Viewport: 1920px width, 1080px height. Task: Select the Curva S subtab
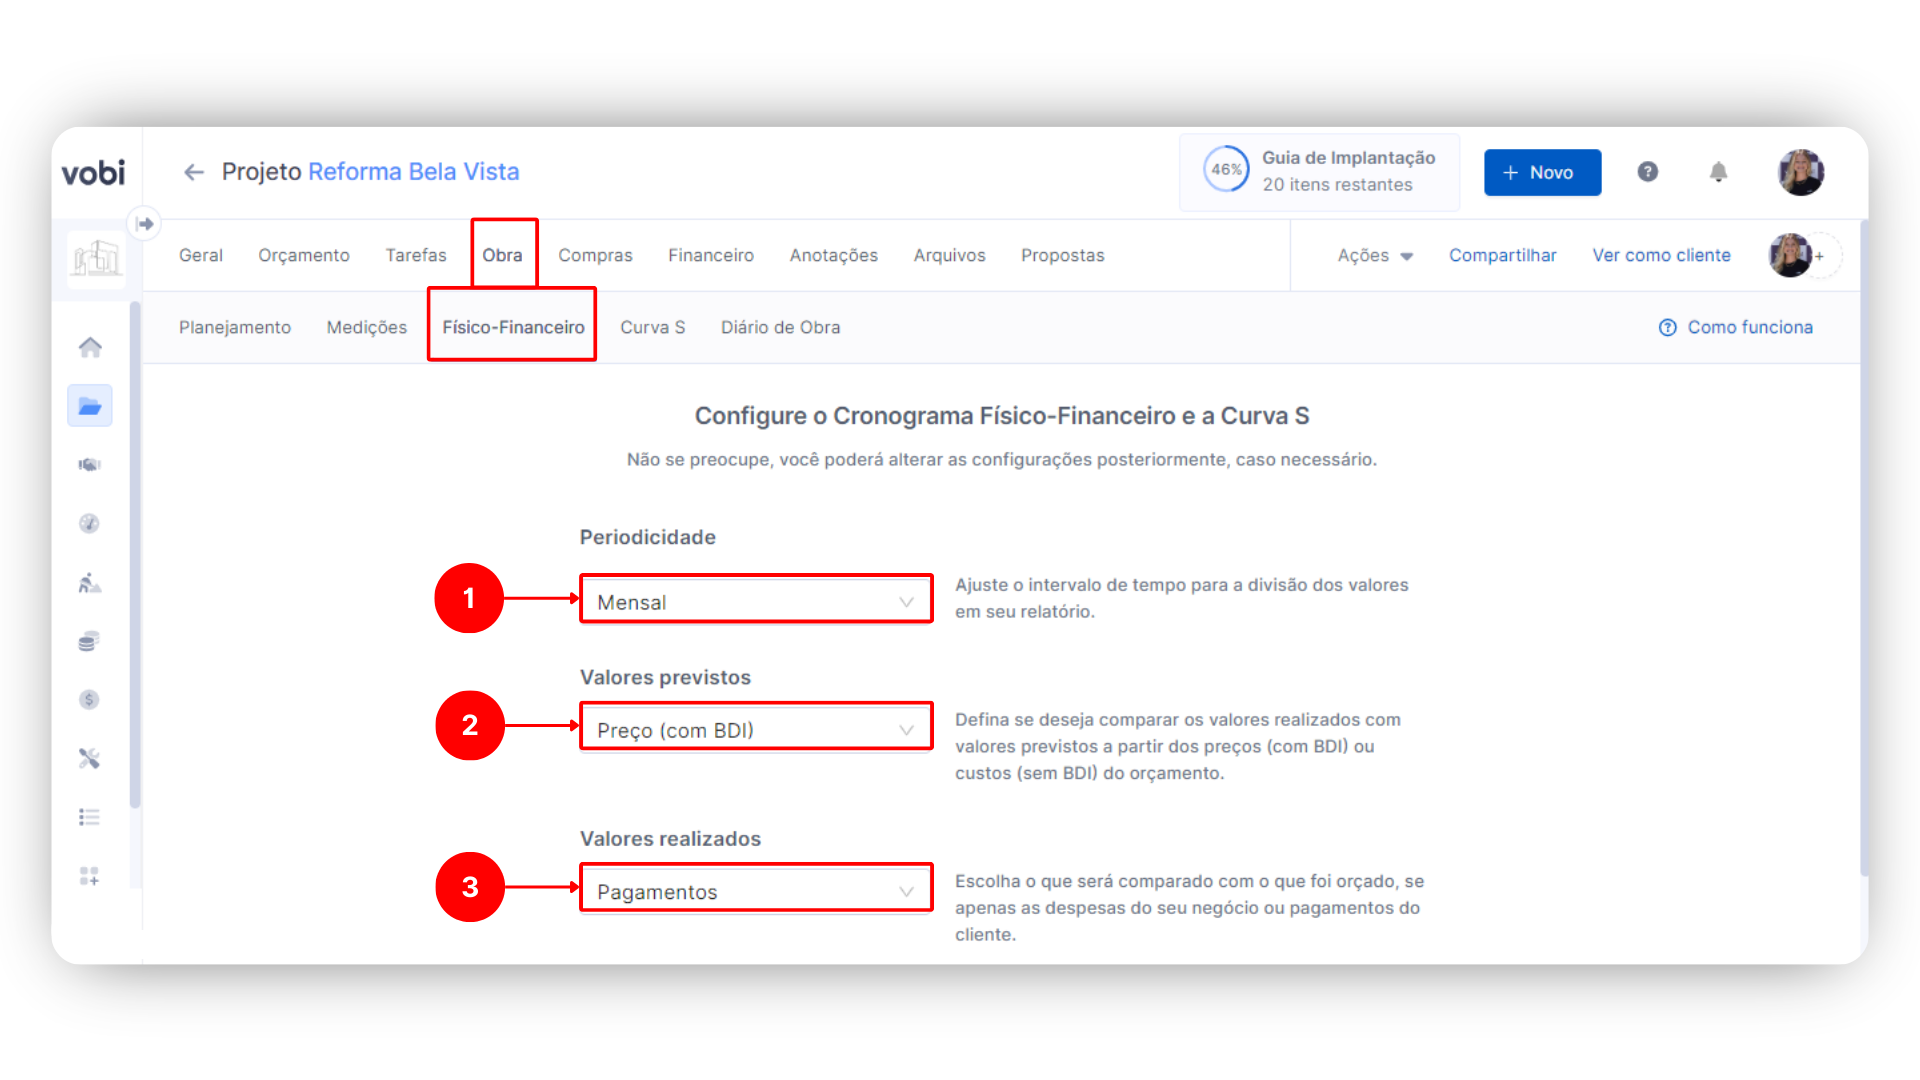pos(652,328)
